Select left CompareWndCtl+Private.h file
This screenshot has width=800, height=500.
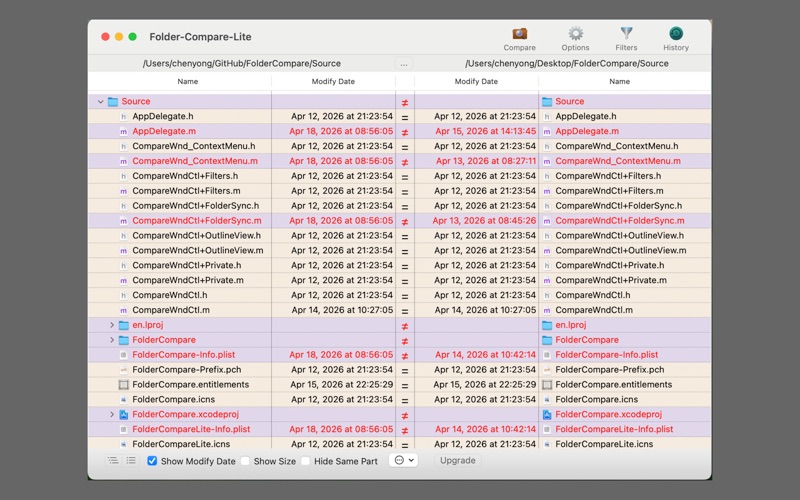(187, 265)
